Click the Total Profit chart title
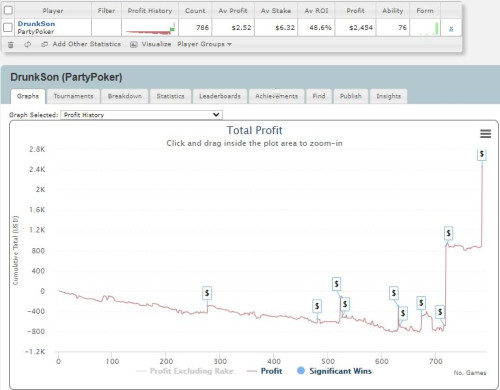The height and width of the screenshot is (390, 500). click(254, 130)
